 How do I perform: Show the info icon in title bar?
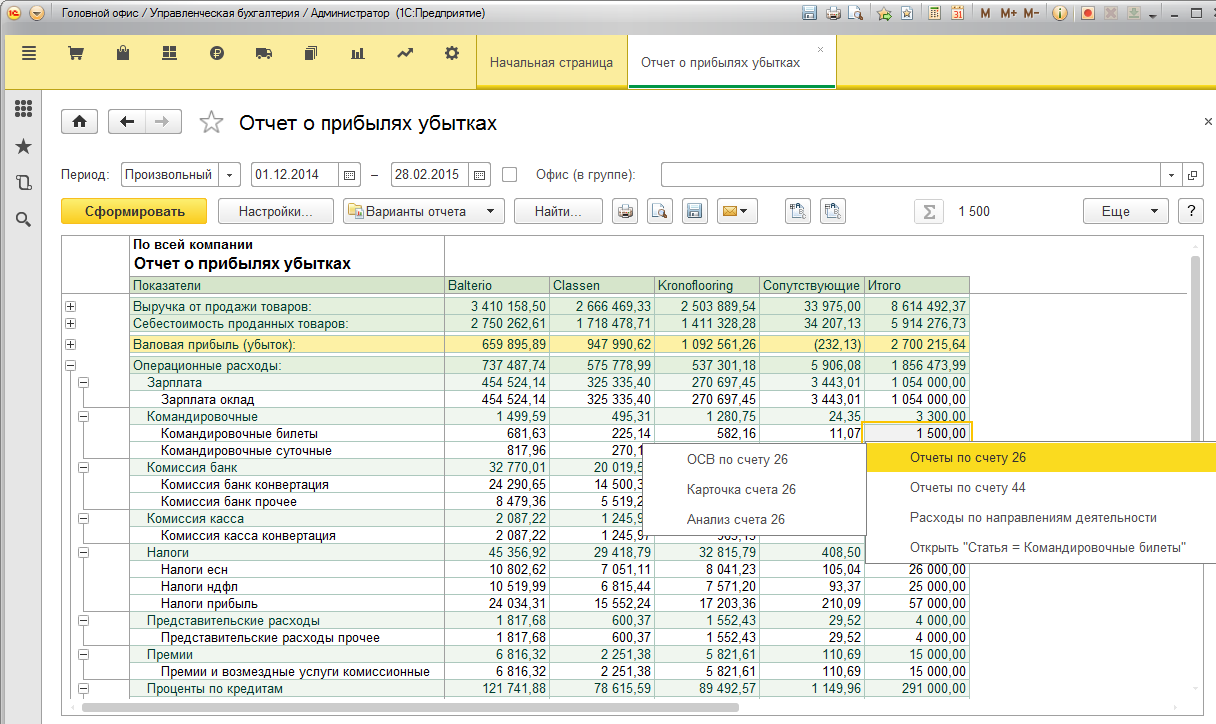click(x=1060, y=14)
